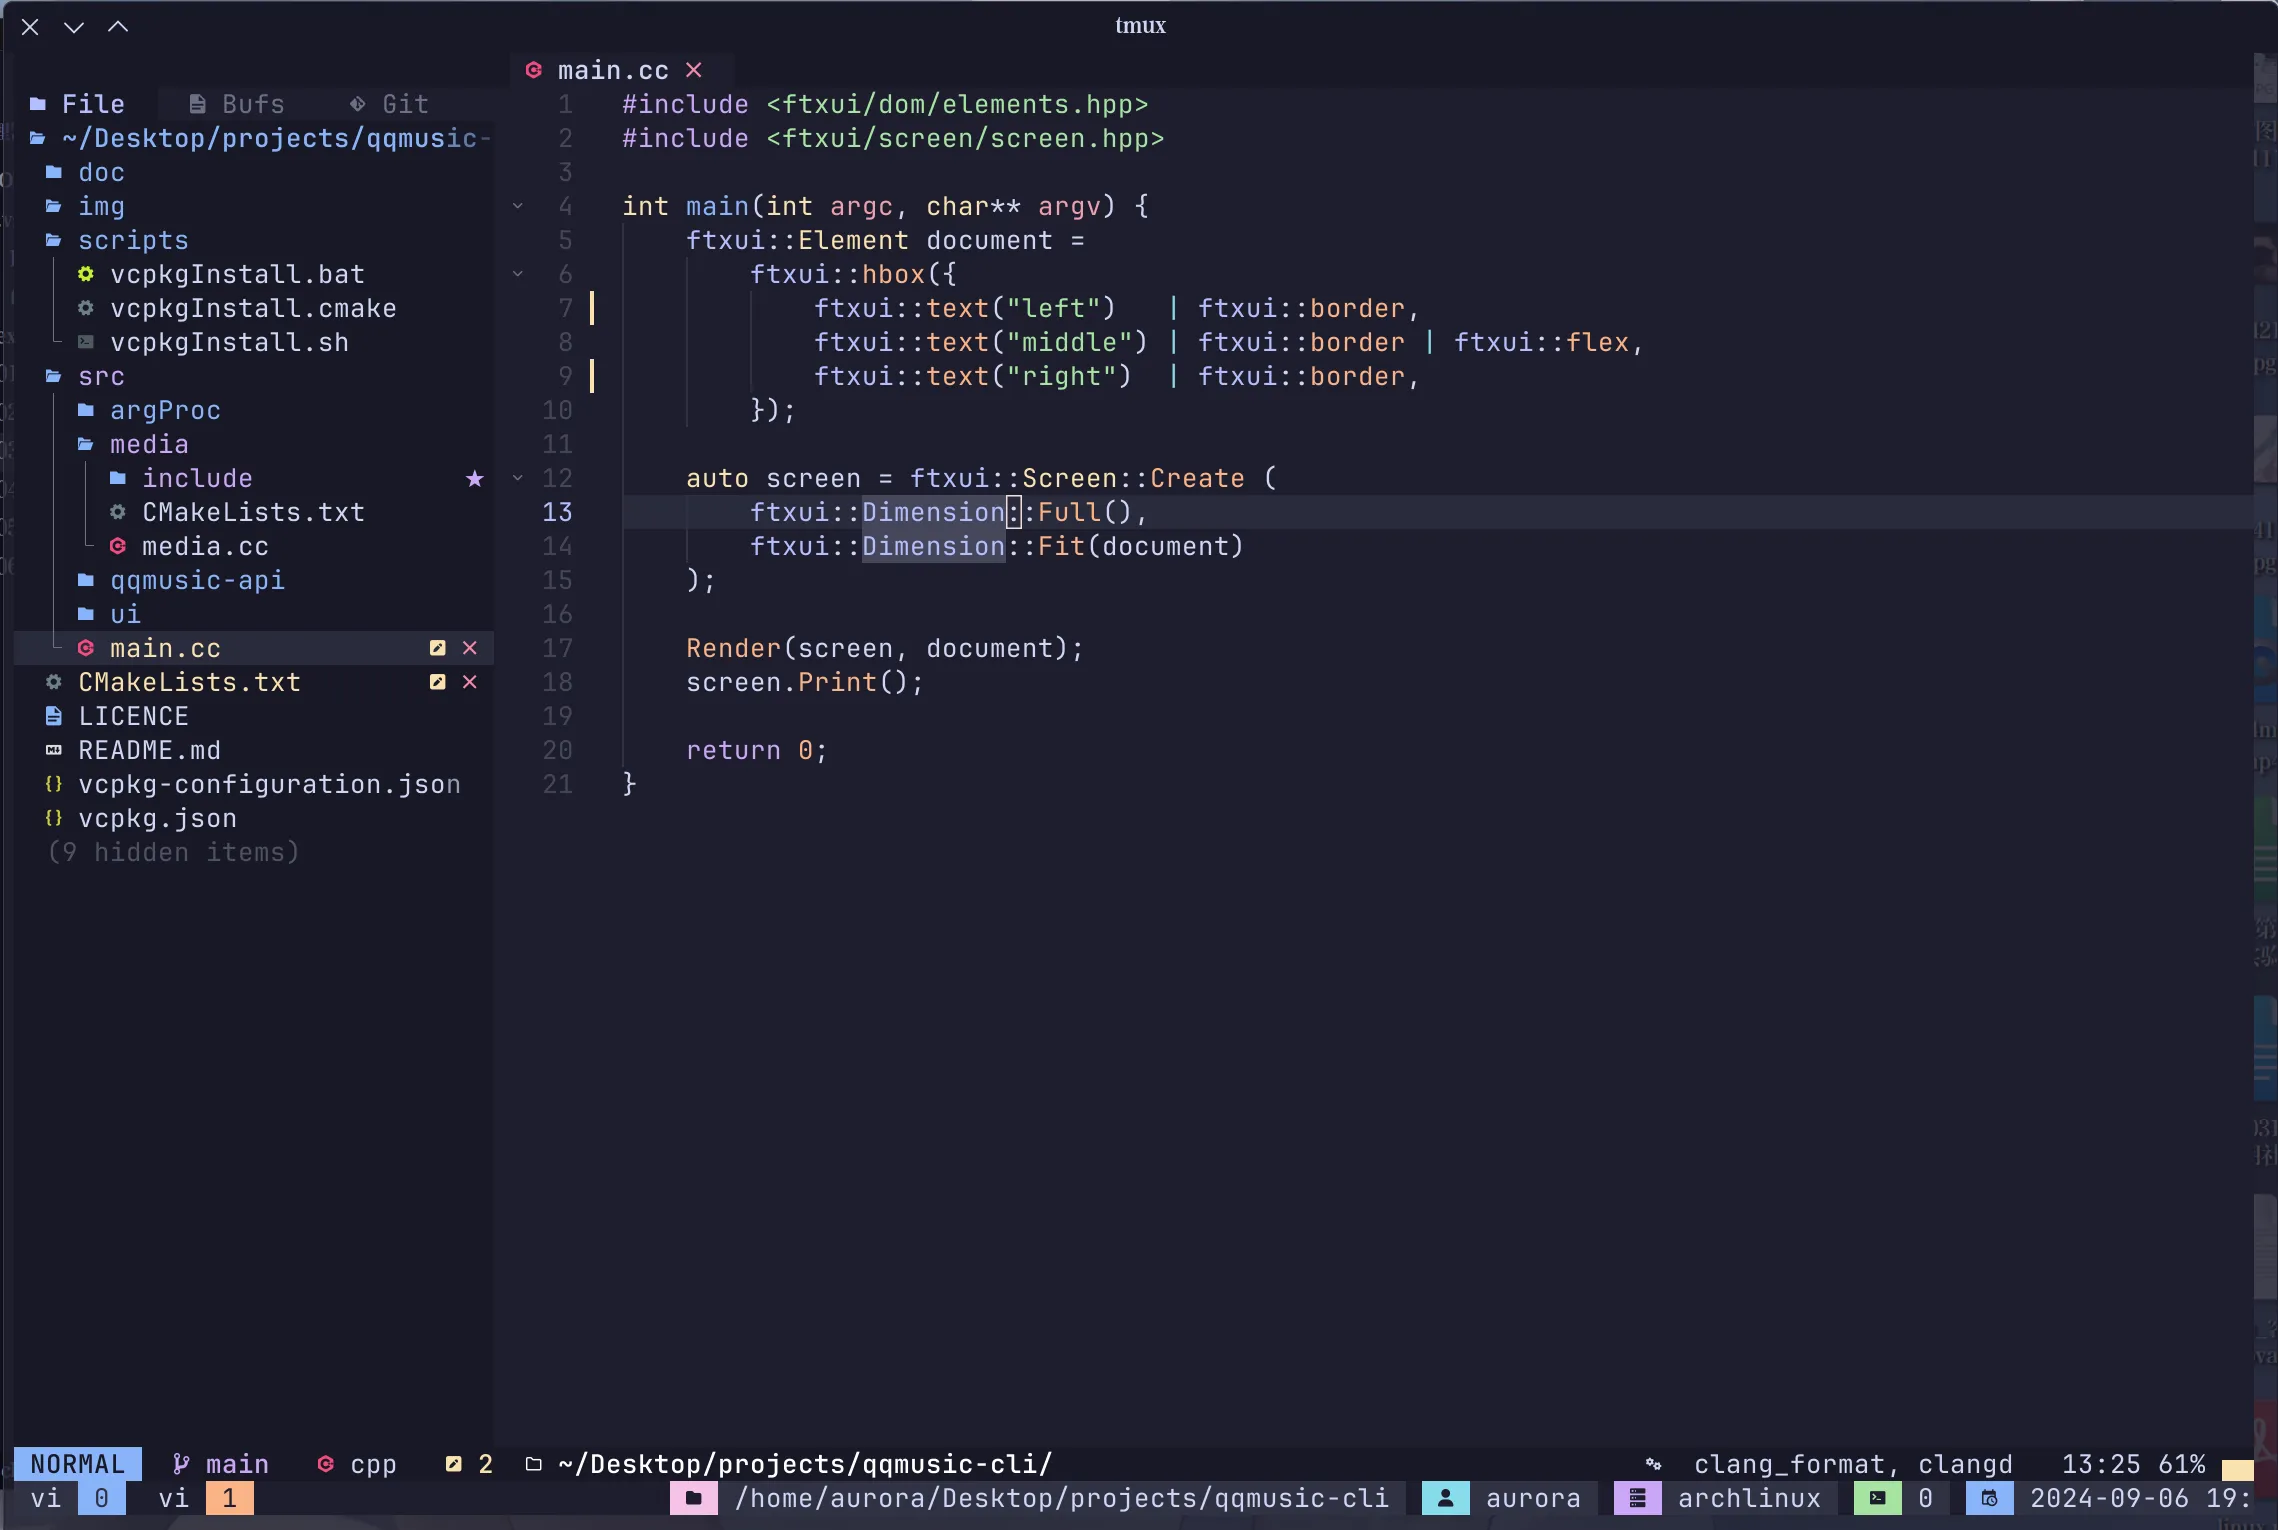2278x1530 pixels.
Task: Close the main.cc buffer tab
Action: pyautogui.click(x=694, y=70)
